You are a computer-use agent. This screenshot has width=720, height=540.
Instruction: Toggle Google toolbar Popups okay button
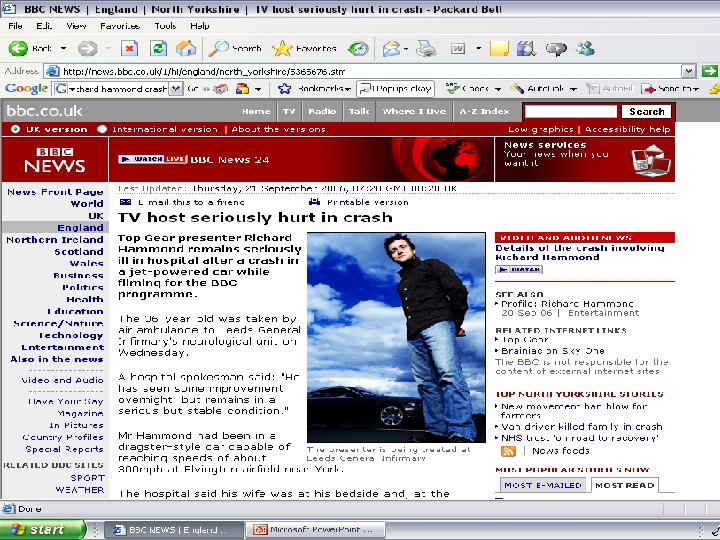[397, 89]
